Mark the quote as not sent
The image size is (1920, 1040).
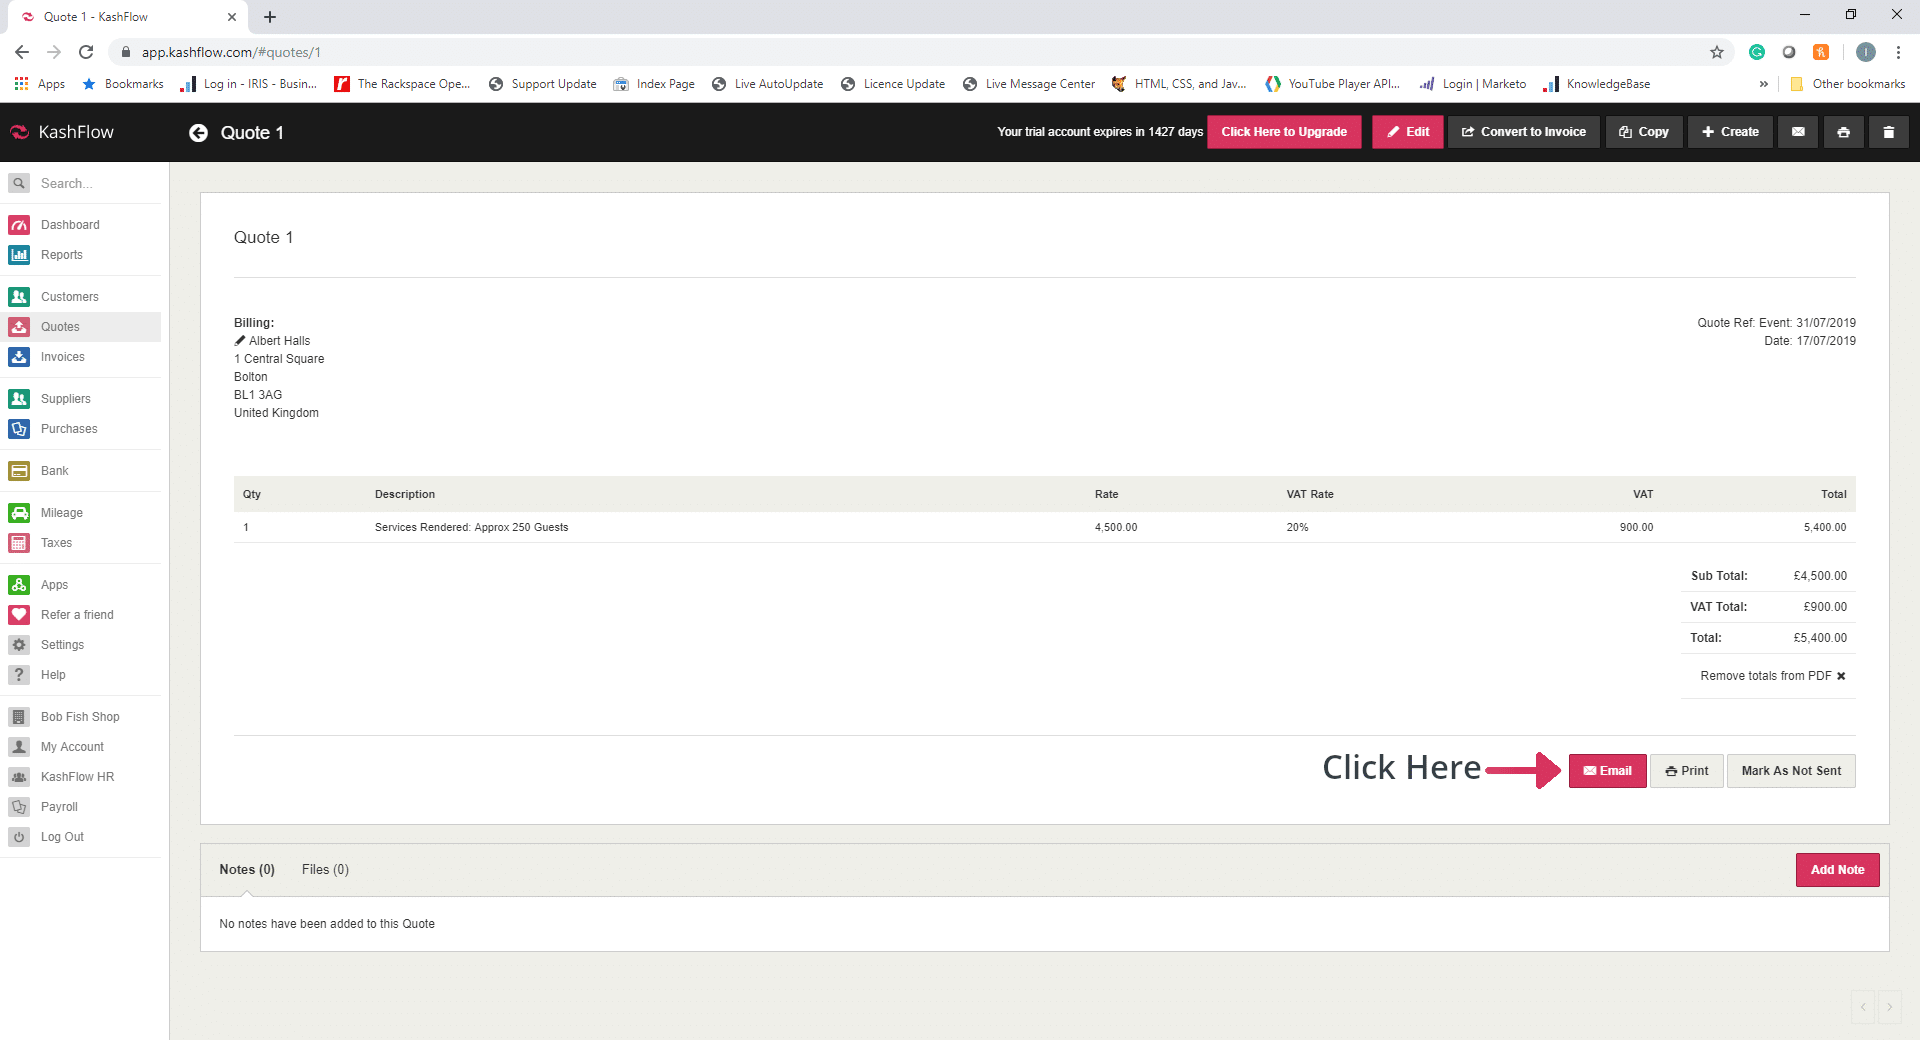tap(1790, 771)
